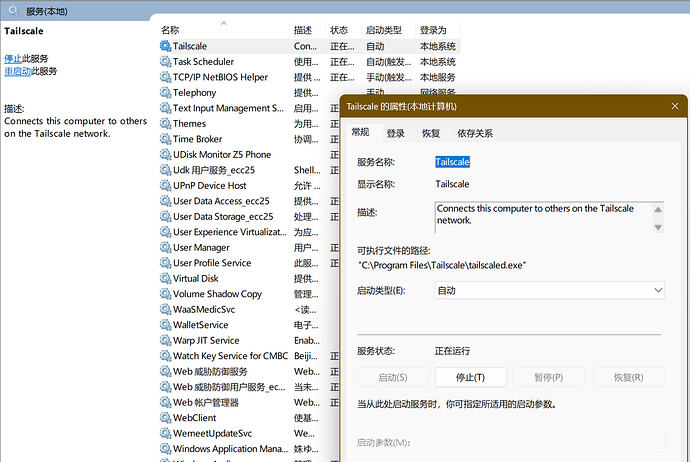Screen dimensions: 690x462
Task: Sort by the 描述 column header
Action: tap(303, 30)
